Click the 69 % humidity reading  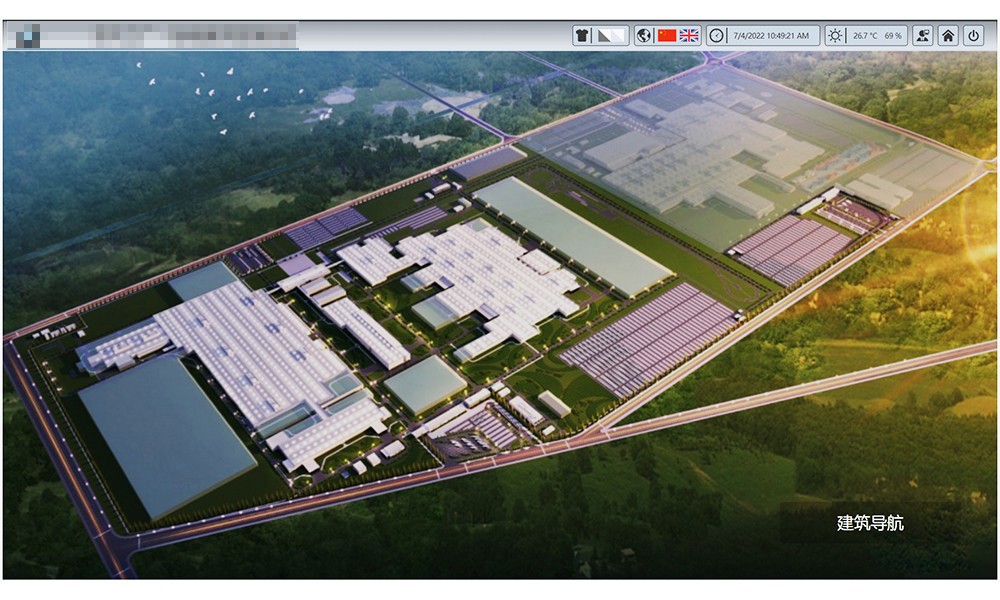[x=893, y=36]
